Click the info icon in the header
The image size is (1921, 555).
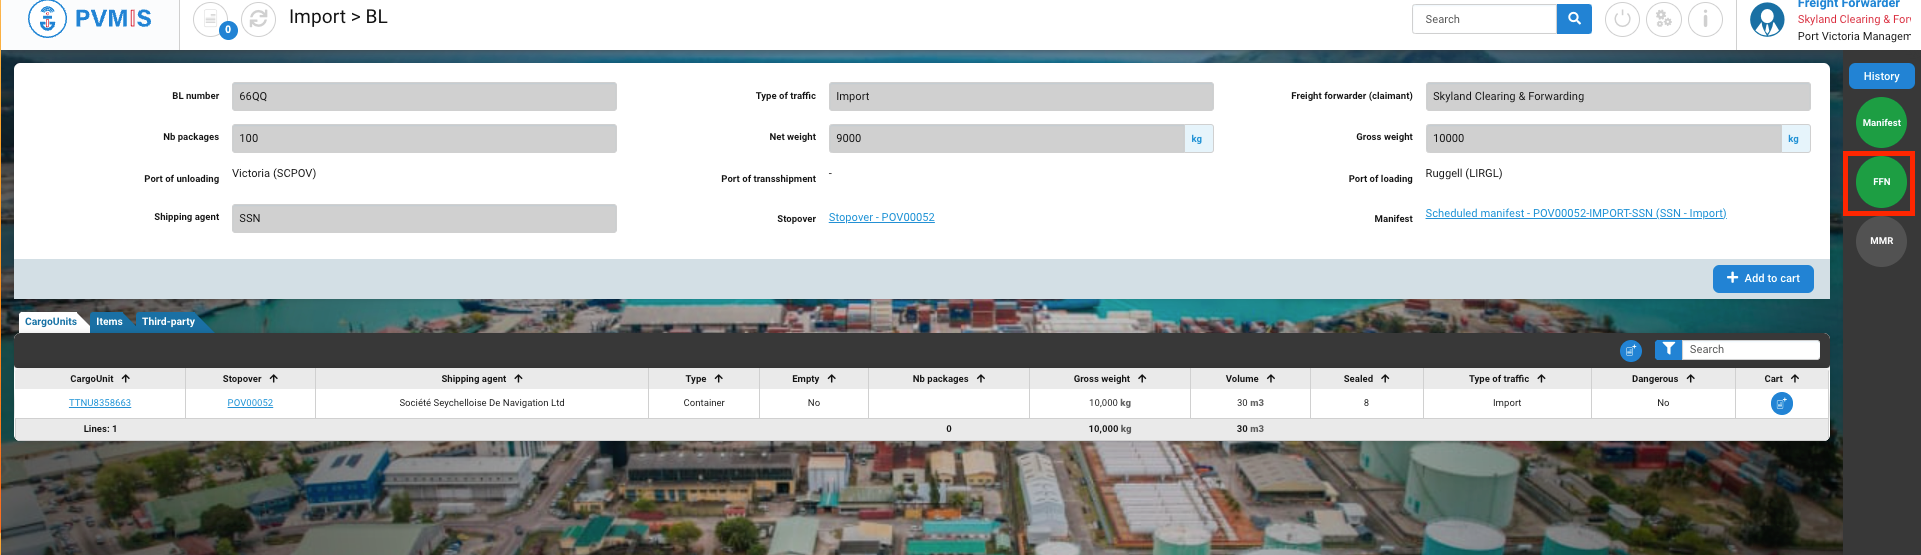point(1705,19)
